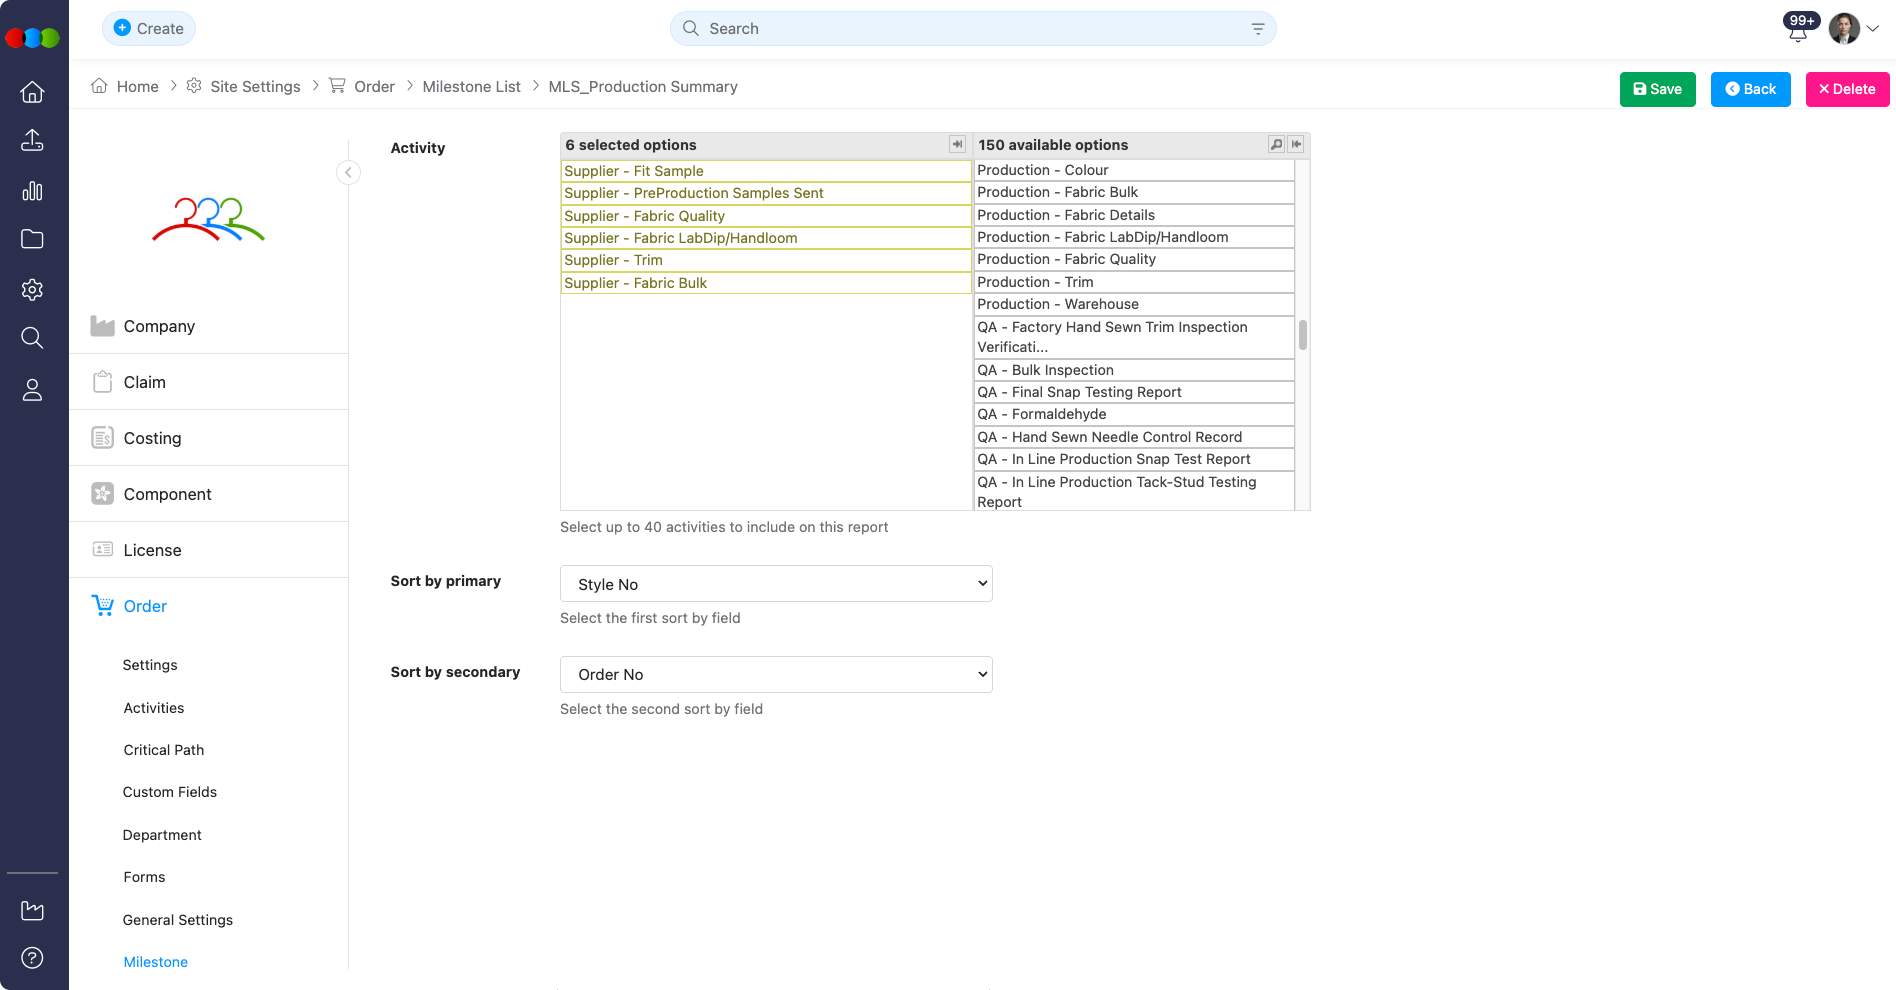Click the help question mark icon at bottom
Screen dimensions: 1896x990
(x=33, y=957)
